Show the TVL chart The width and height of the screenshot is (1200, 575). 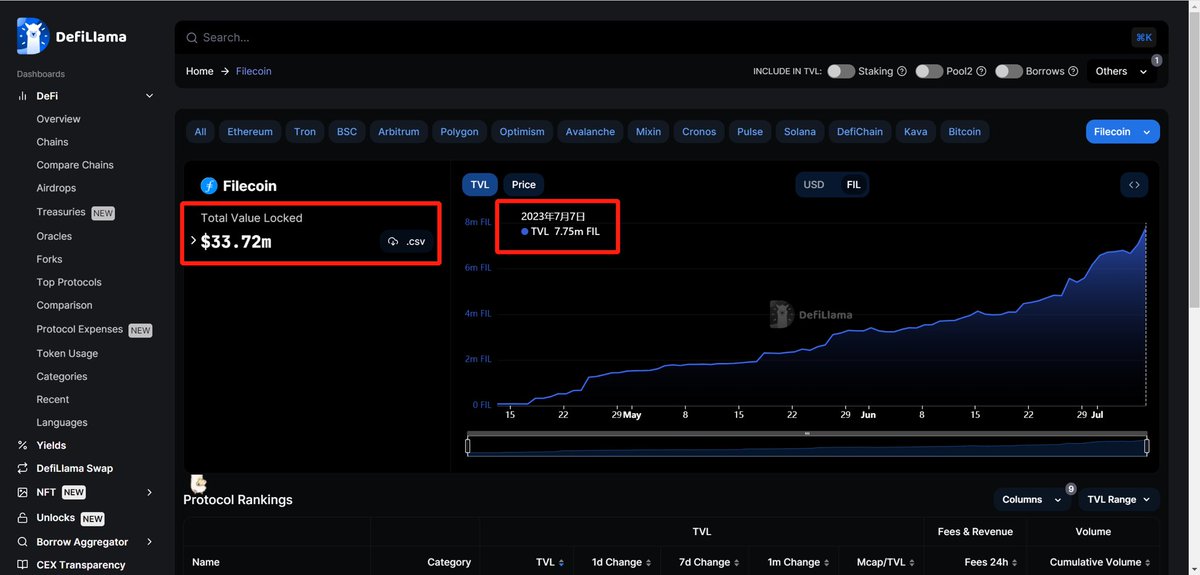(x=480, y=185)
